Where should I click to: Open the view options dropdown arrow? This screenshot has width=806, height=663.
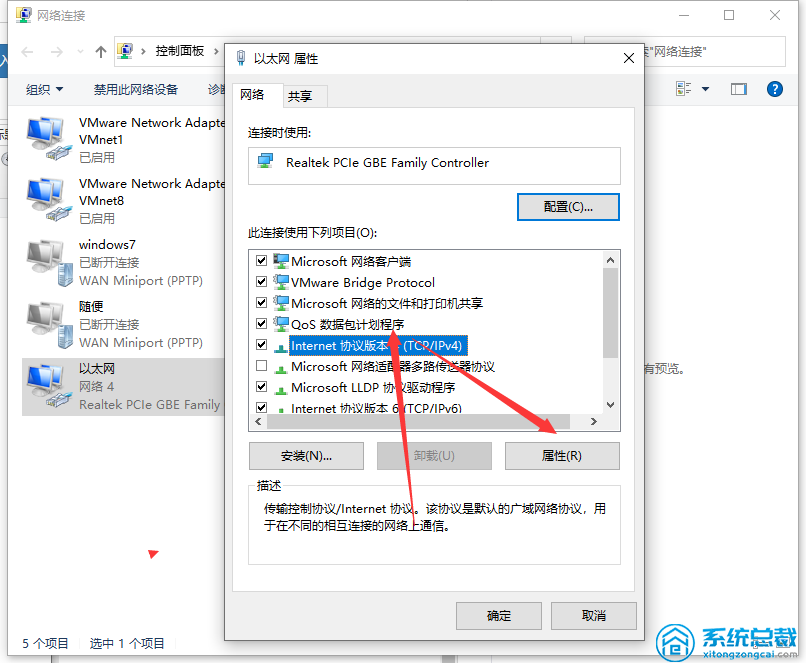[x=705, y=89]
